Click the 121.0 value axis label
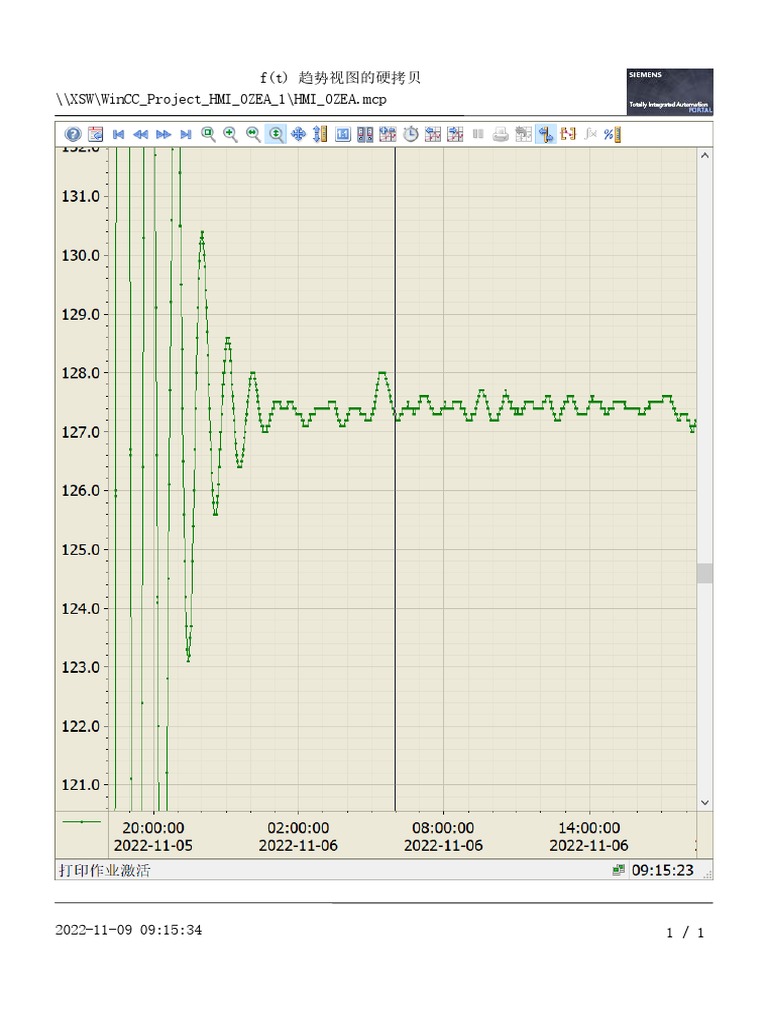768x1024 pixels. tap(80, 785)
